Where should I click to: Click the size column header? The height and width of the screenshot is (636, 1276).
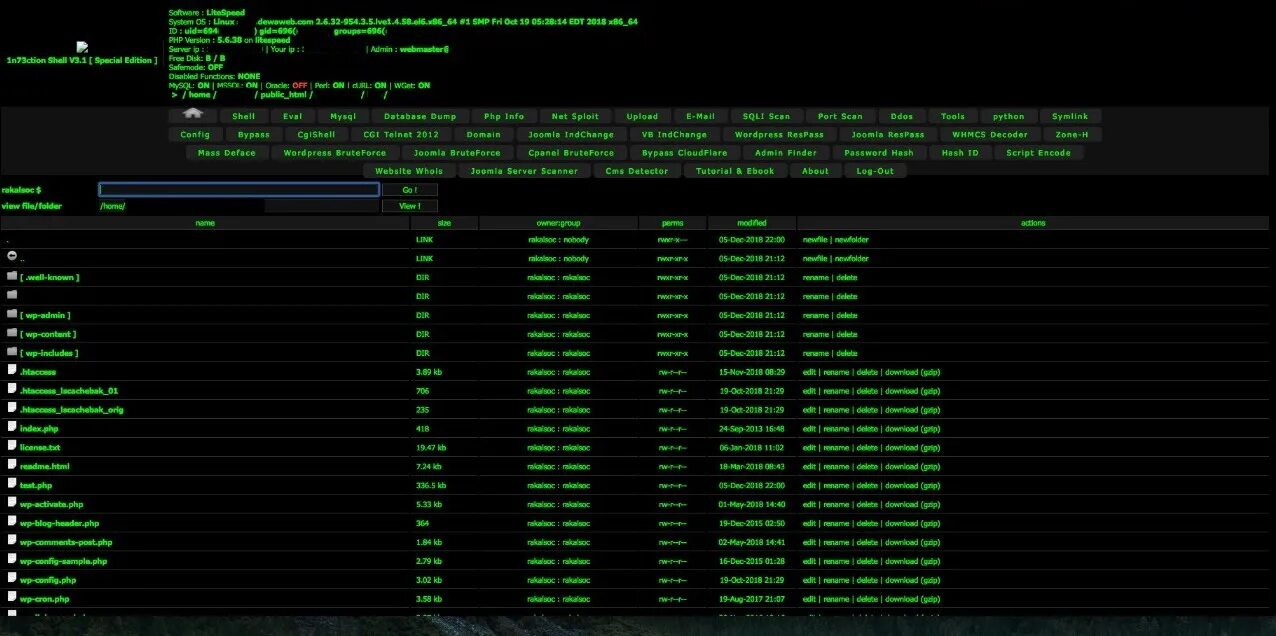point(444,223)
